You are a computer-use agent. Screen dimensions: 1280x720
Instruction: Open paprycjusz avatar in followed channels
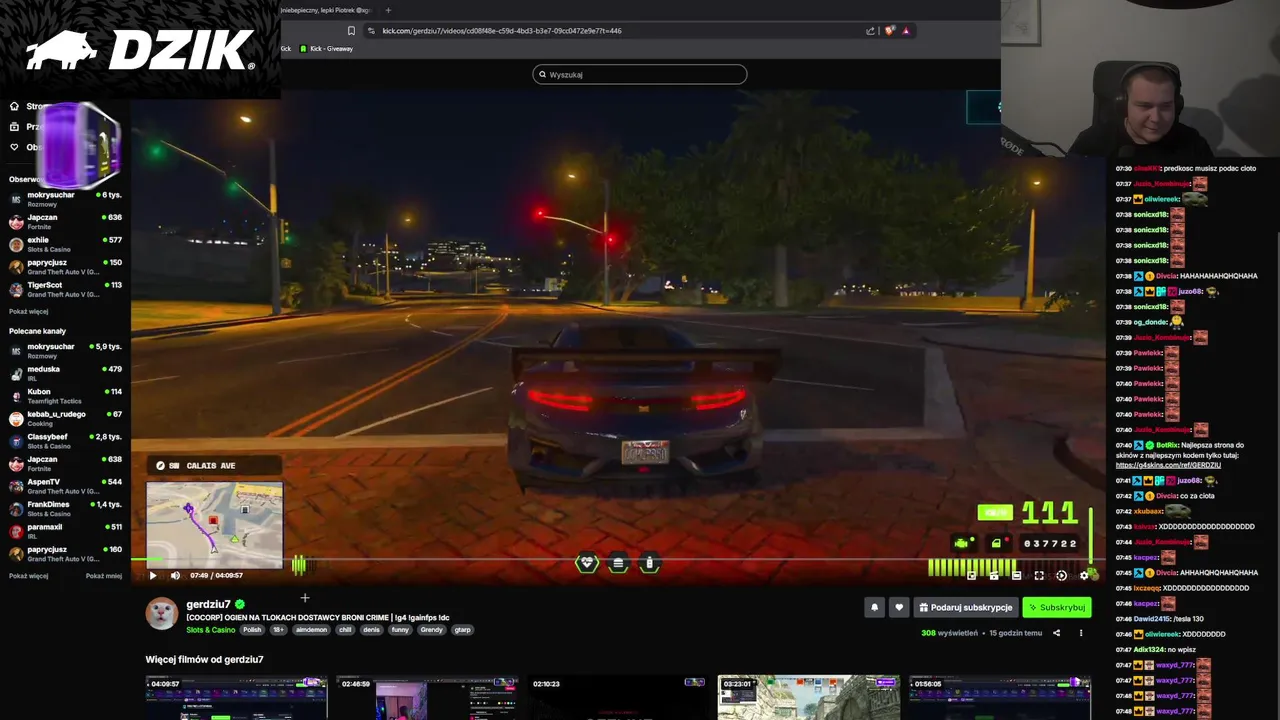point(16,267)
